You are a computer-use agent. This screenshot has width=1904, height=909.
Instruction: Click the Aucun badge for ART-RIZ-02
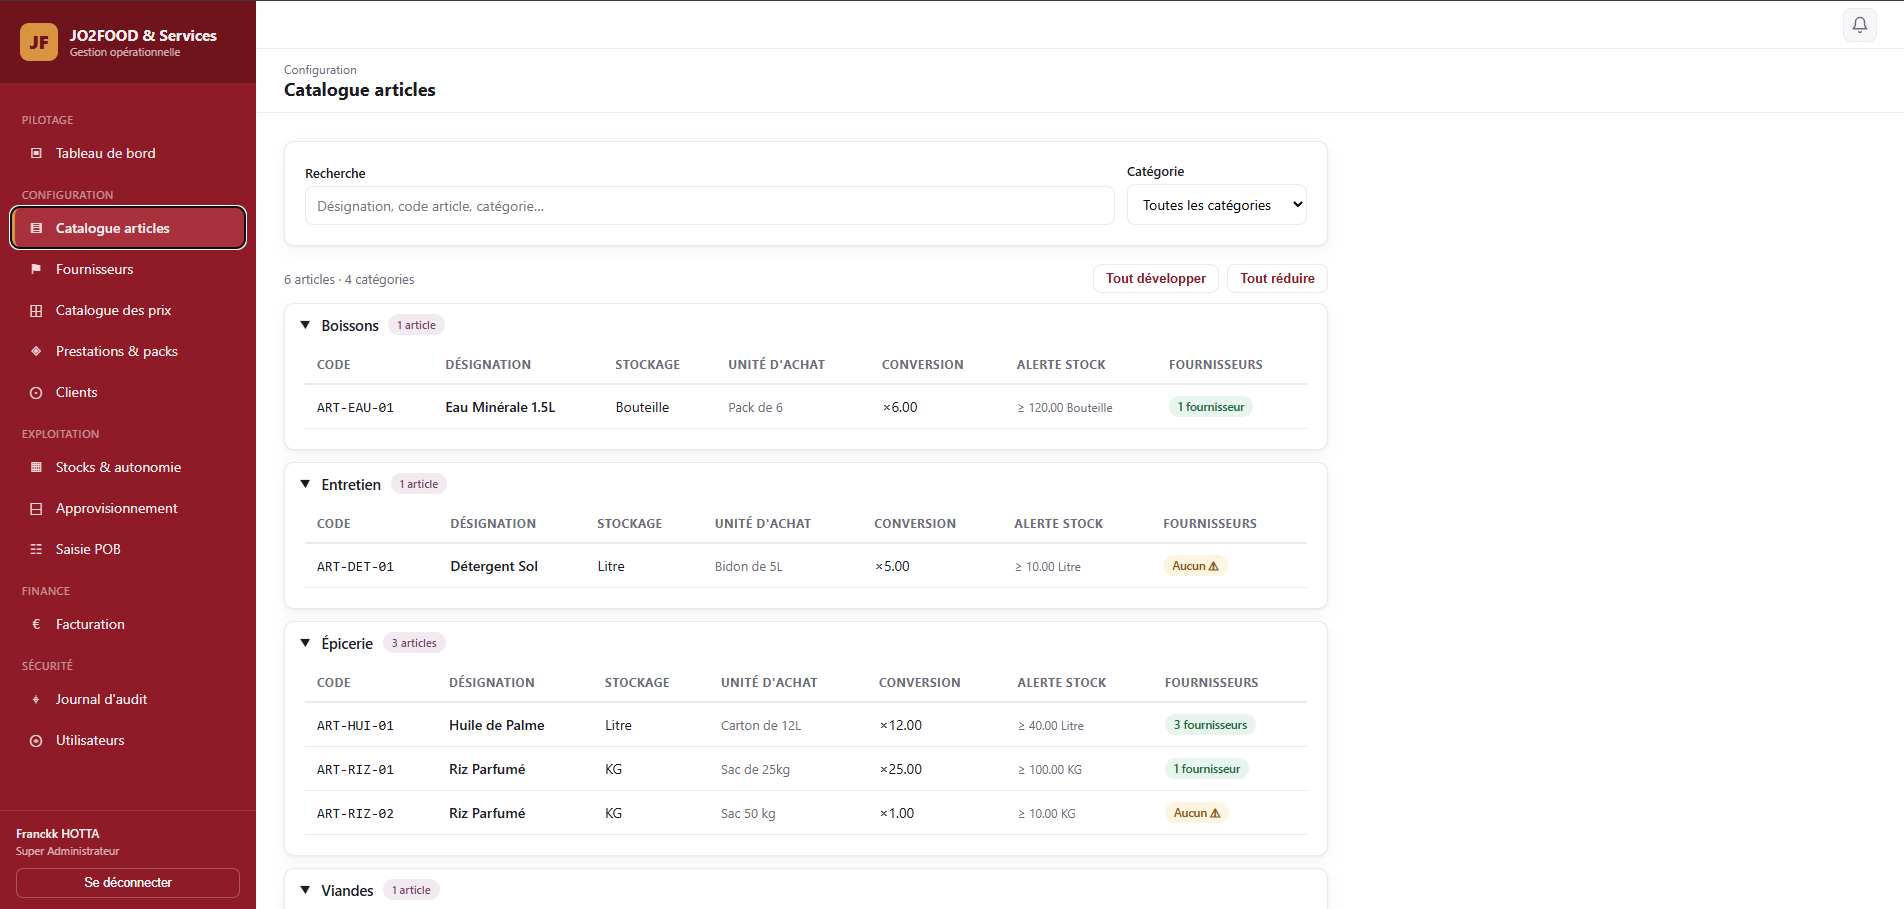pos(1197,813)
